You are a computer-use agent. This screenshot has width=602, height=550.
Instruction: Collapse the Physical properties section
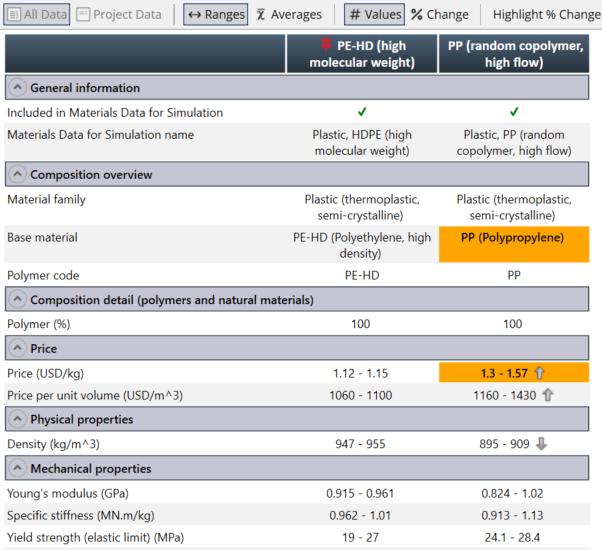tap(18, 419)
